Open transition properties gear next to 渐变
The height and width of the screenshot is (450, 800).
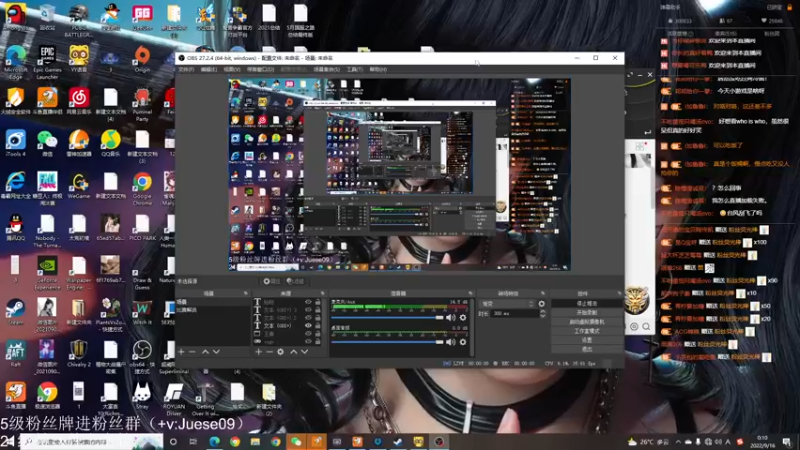click(x=541, y=304)
